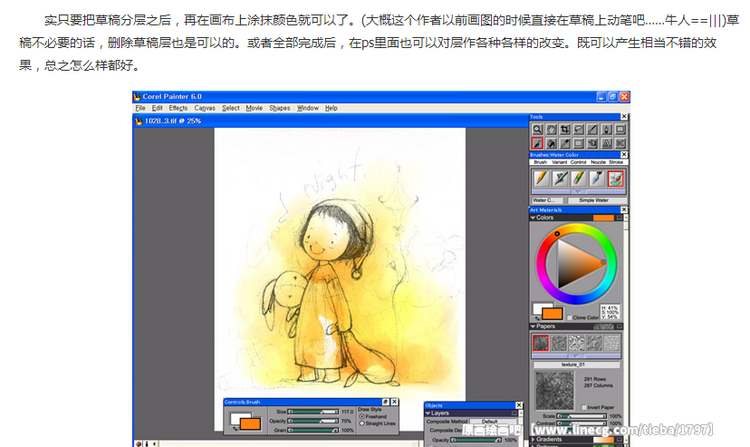
Task: Open the Composite Method Default dropdown
Action: click(x=493, y=421)
